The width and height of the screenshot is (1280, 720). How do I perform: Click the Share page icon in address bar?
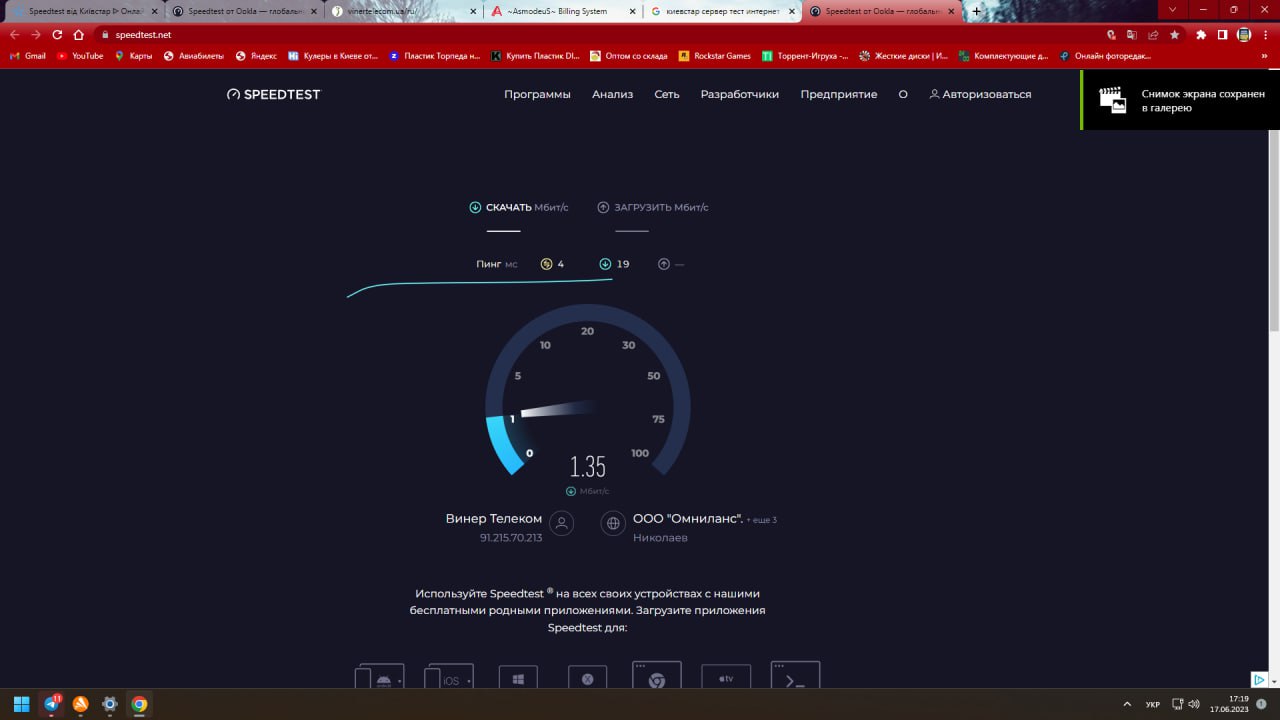click(x=1153, y=34)
